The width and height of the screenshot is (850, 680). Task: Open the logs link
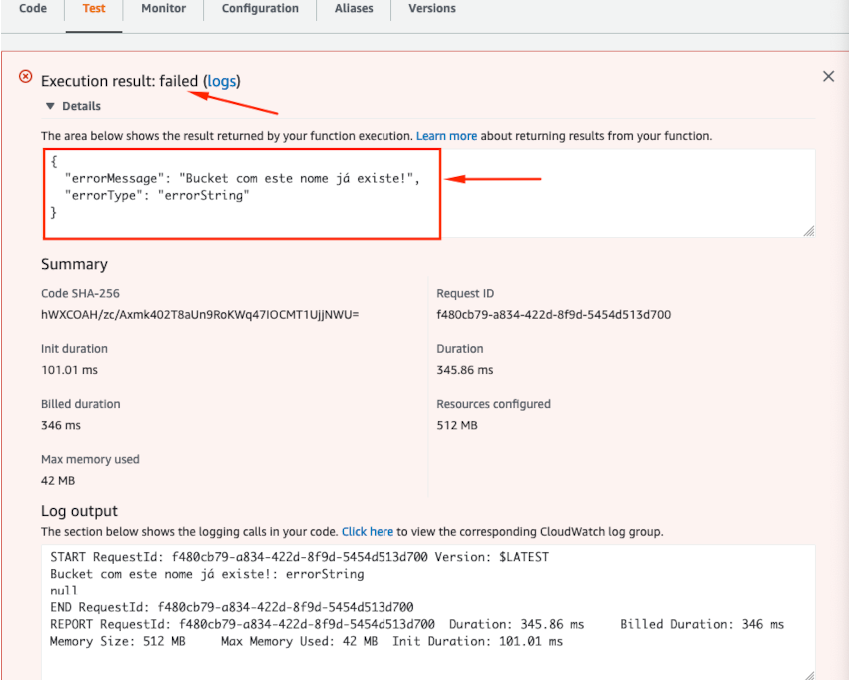pos(221,81)
